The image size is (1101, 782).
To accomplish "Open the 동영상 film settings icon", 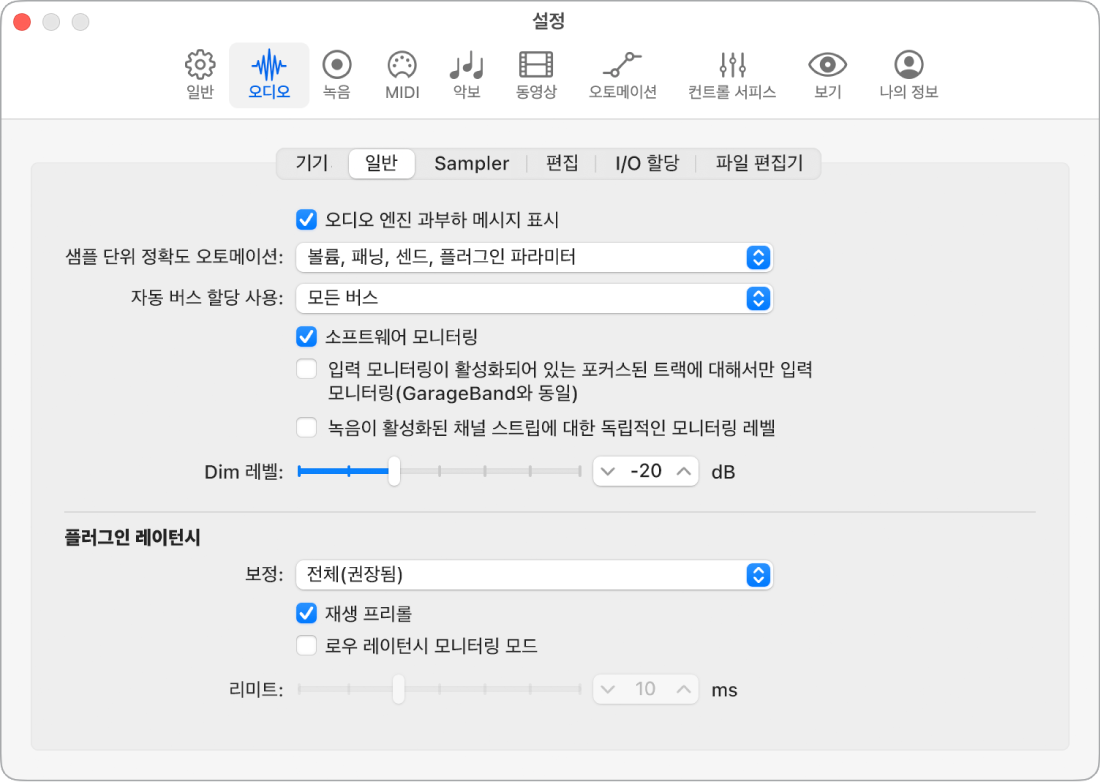I will (x=536, y=75).
